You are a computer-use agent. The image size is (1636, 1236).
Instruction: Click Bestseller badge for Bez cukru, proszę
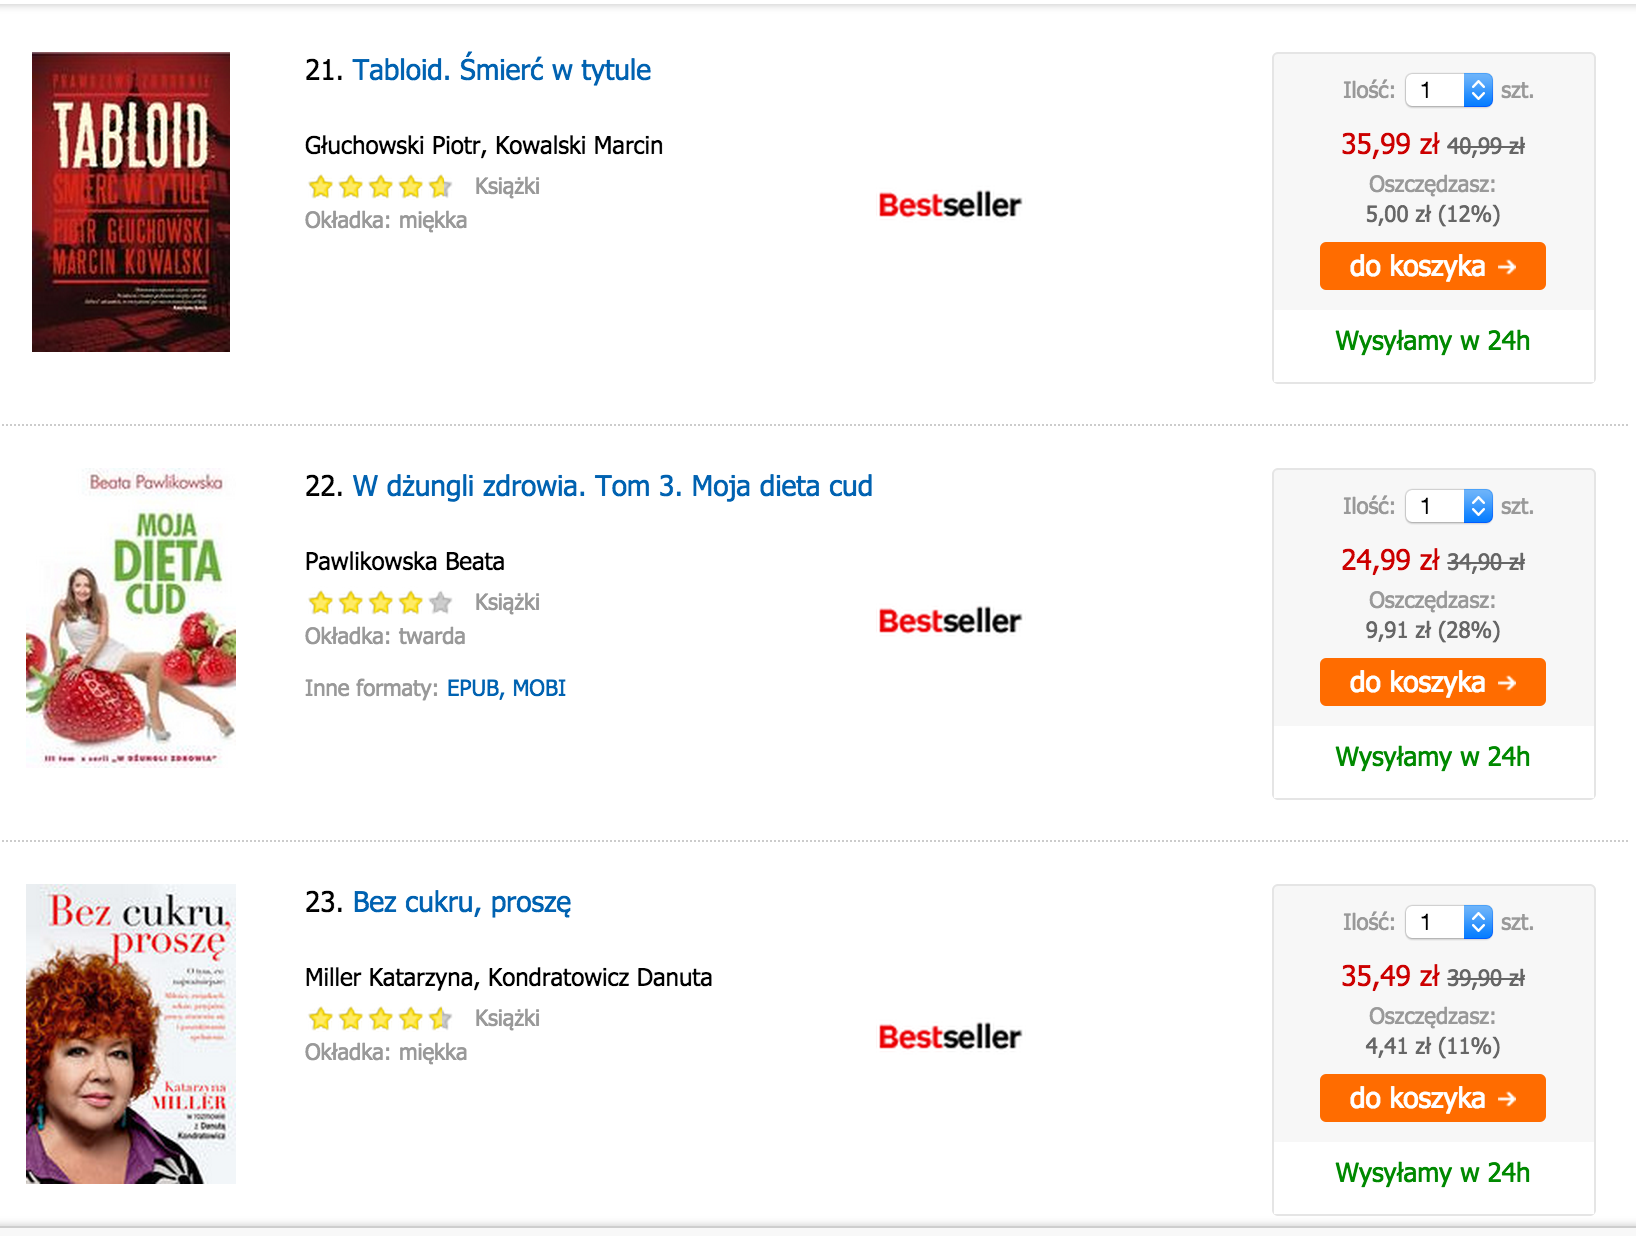949,1037
